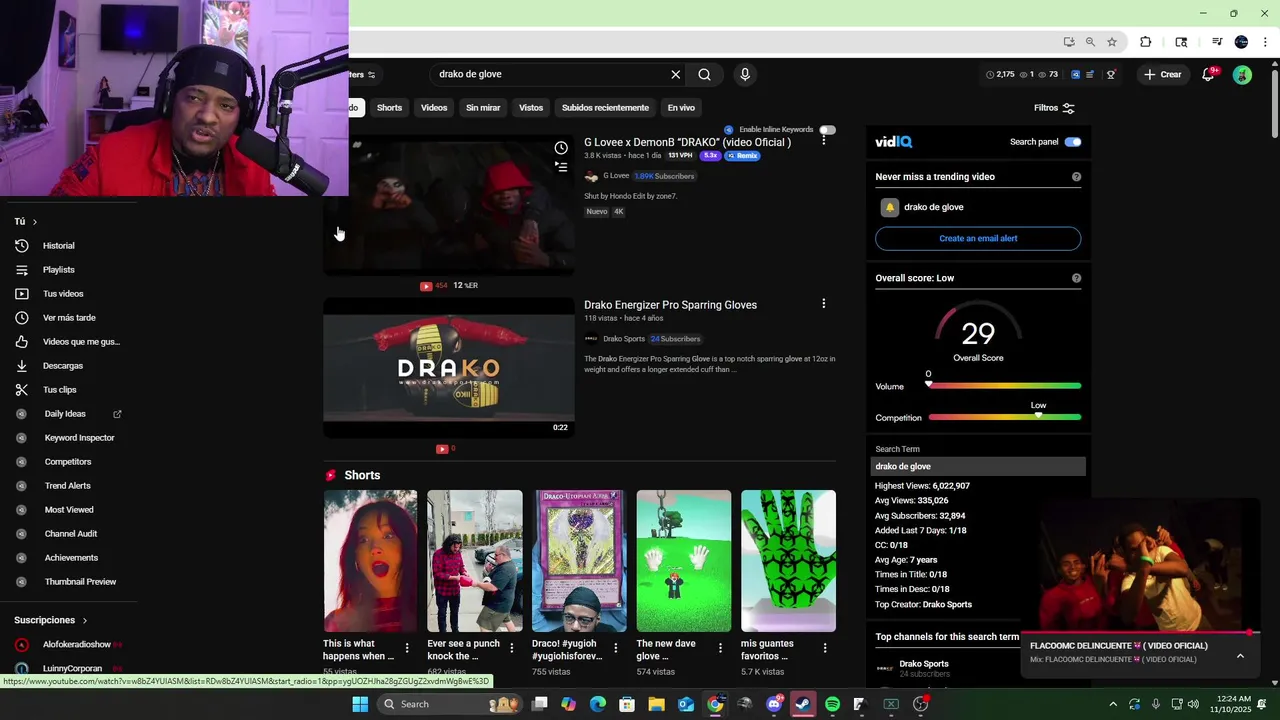Click Create an email alert button

click(x=978, y=238)
